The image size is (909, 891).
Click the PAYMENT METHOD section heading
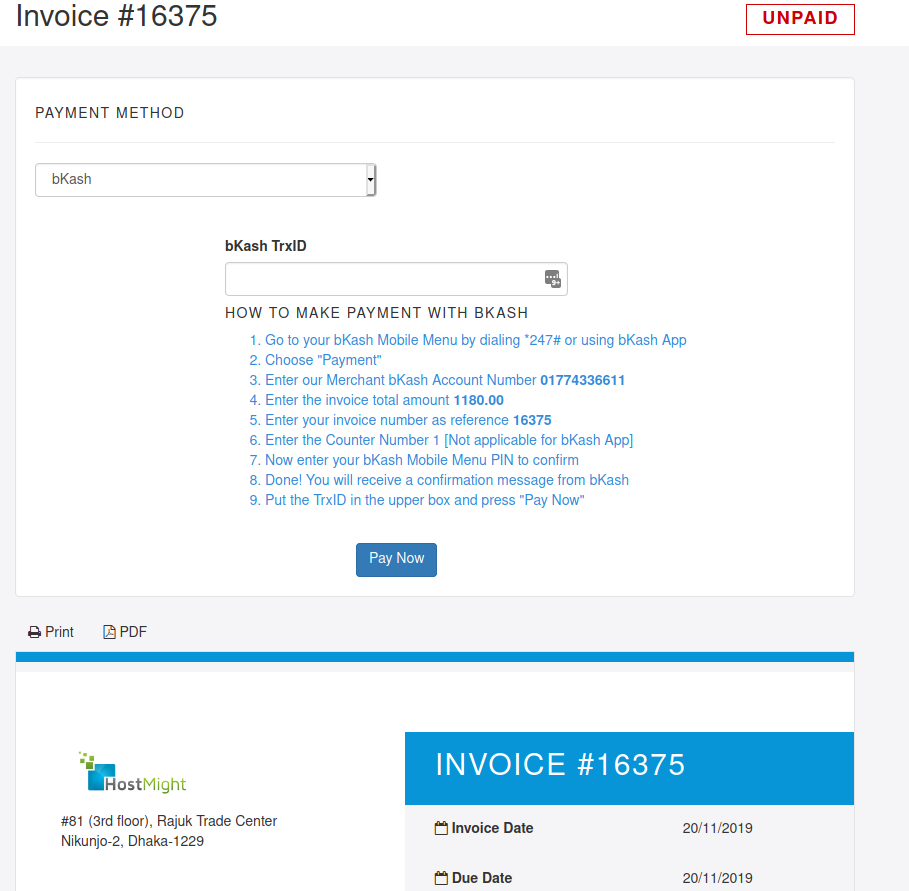(x=110, y=113)
